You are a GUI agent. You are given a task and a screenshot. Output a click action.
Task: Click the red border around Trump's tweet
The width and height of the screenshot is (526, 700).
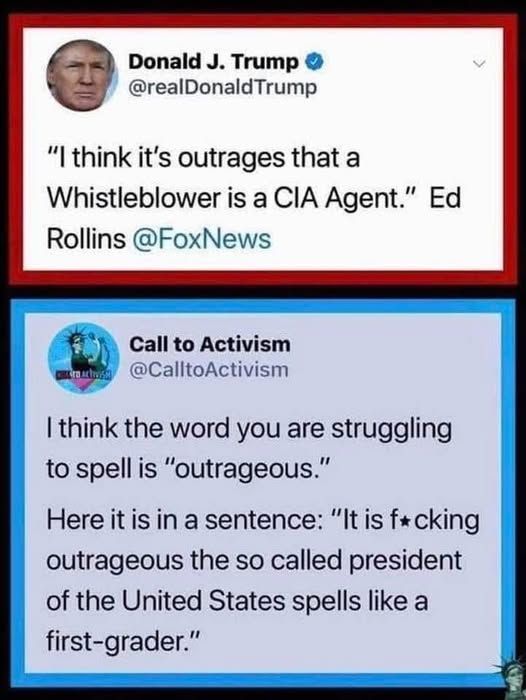(x=16, y=149)
